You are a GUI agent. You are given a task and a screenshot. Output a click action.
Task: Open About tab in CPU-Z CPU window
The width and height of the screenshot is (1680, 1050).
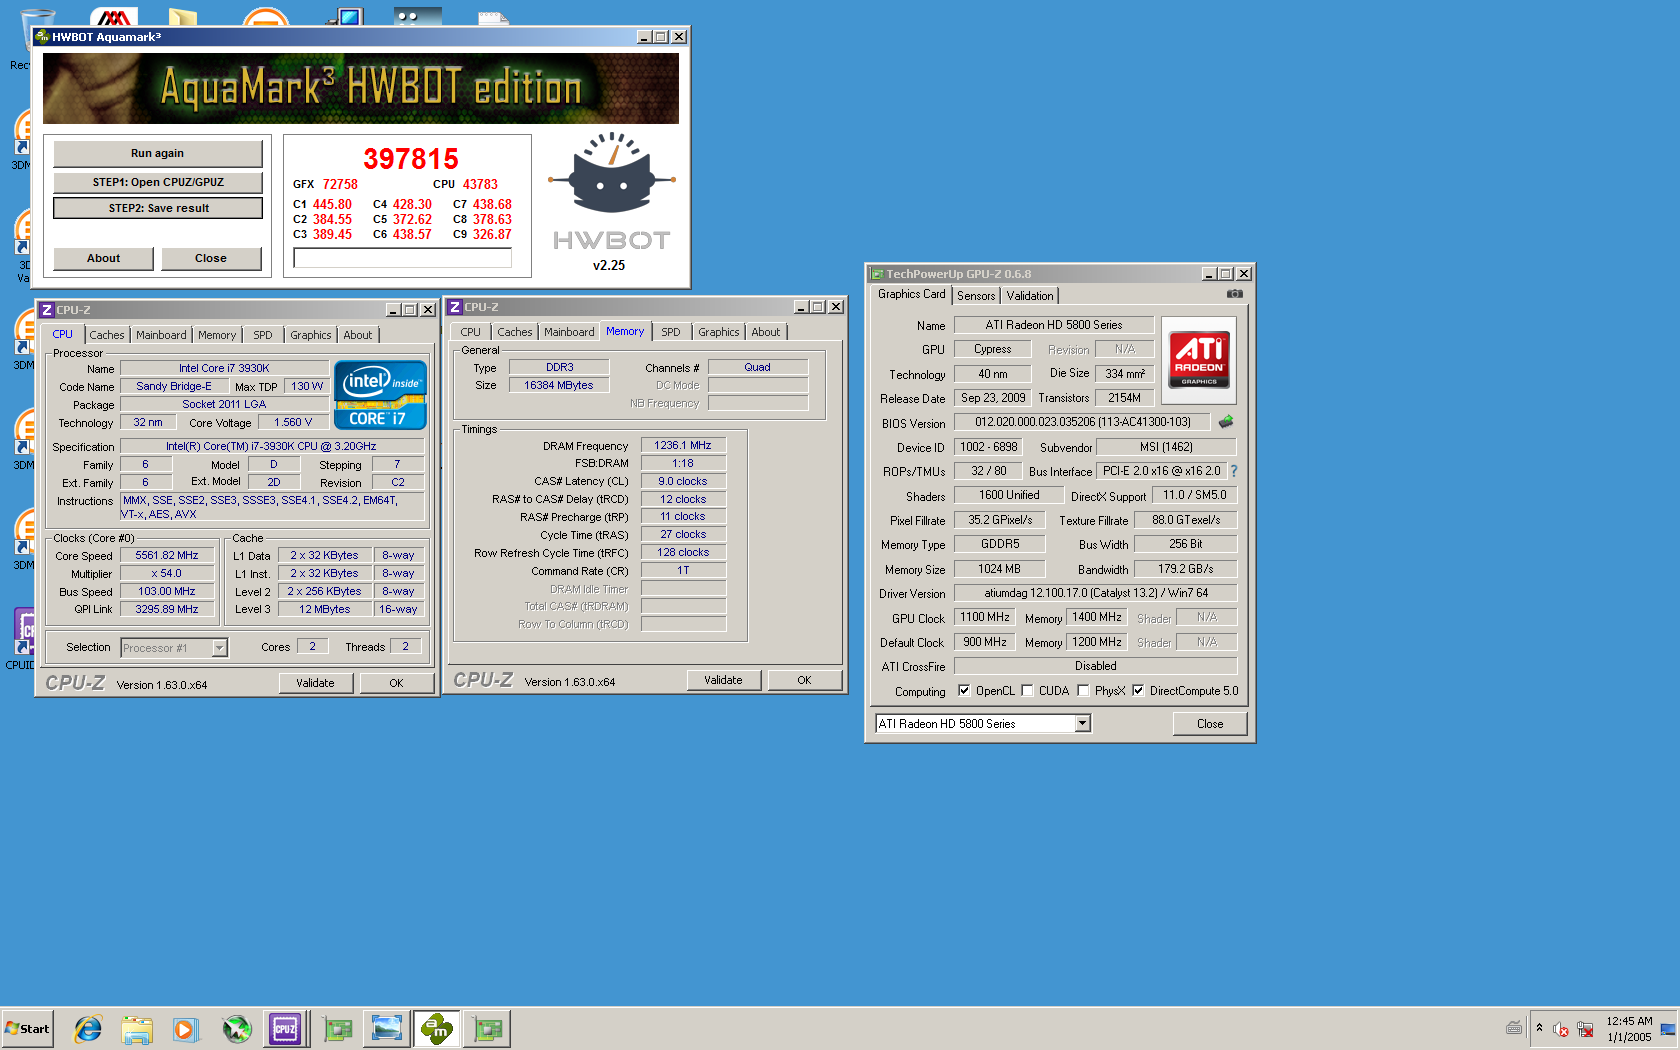(358, 335)
